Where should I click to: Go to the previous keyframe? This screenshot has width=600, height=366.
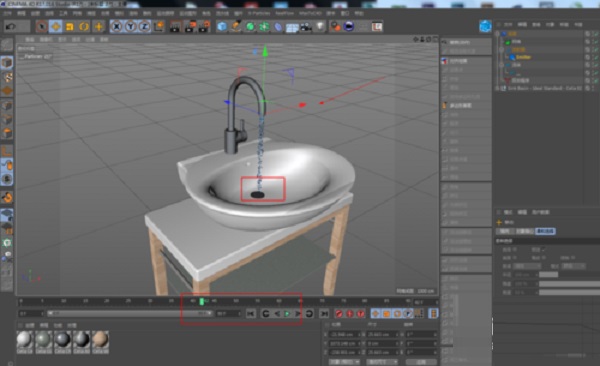[266, 314]
